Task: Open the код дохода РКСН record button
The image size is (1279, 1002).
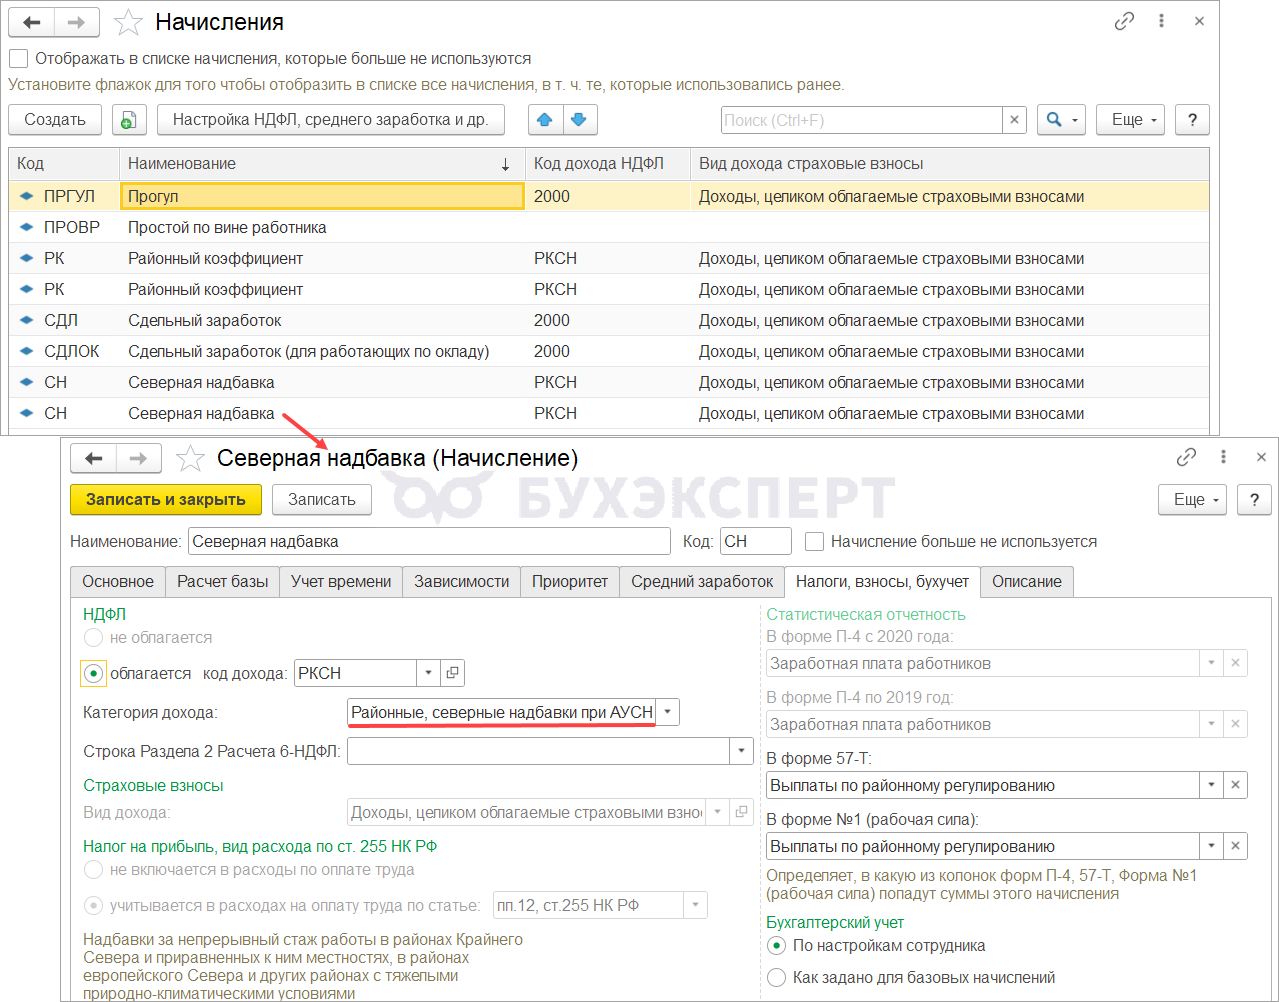Action: point(452,673)
